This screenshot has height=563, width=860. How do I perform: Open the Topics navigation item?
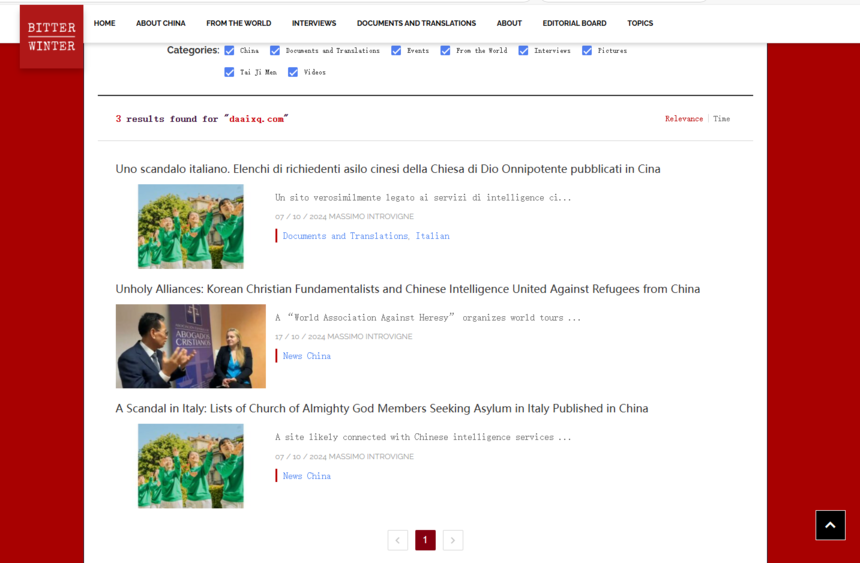(x=640, y=23)
